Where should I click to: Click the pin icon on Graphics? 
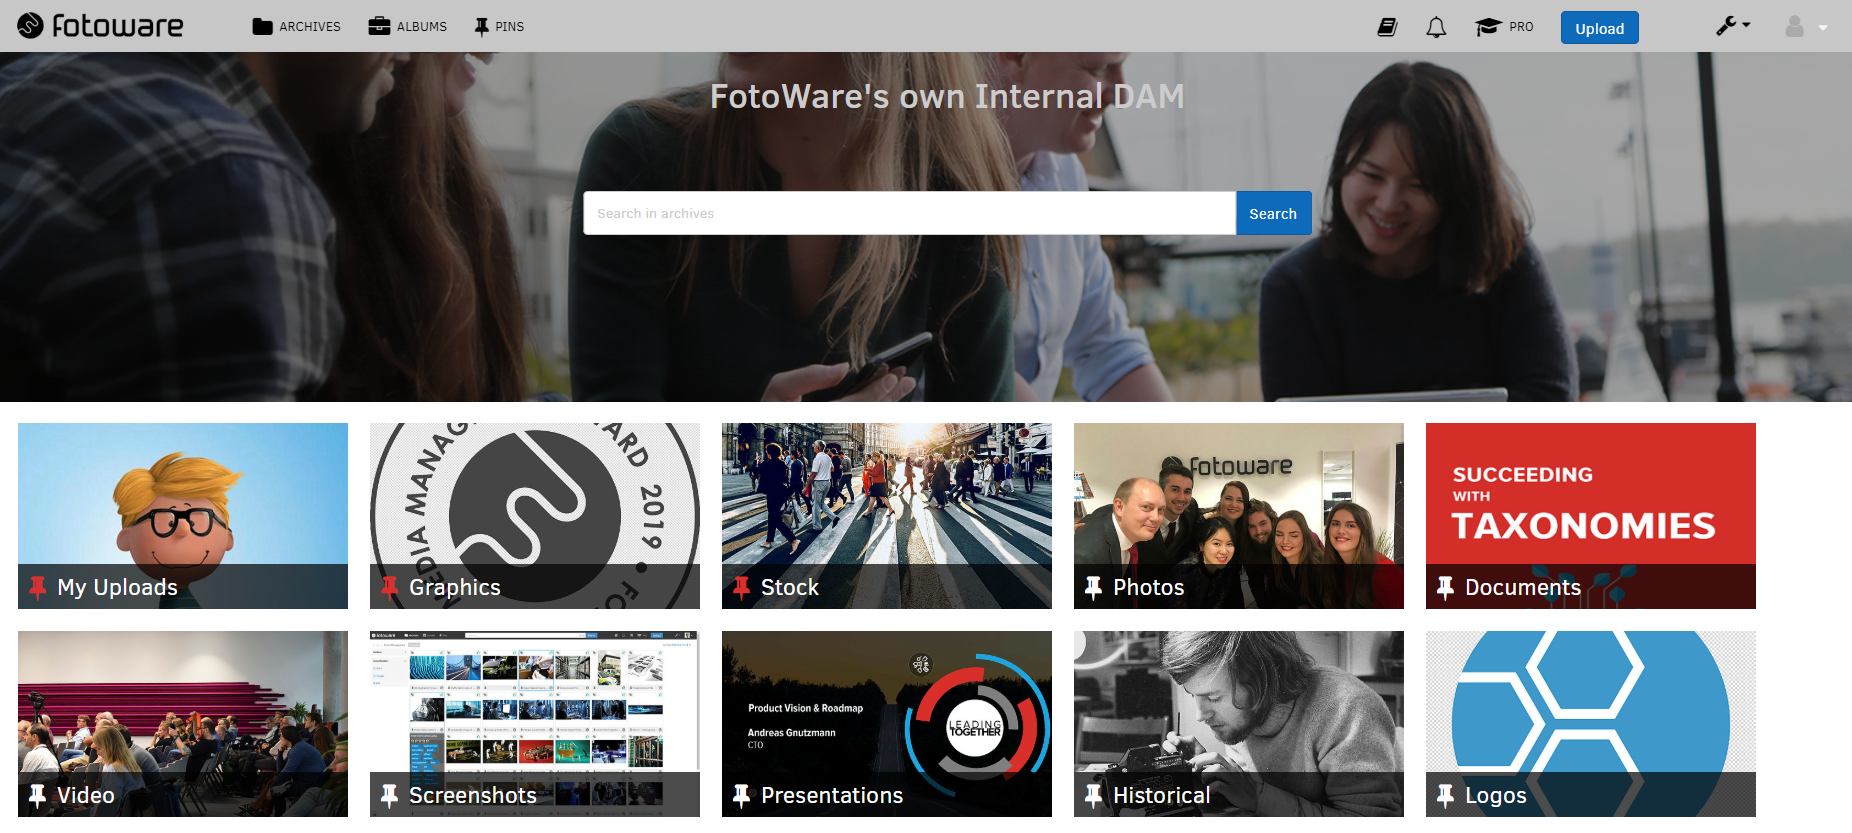[390, 588]
